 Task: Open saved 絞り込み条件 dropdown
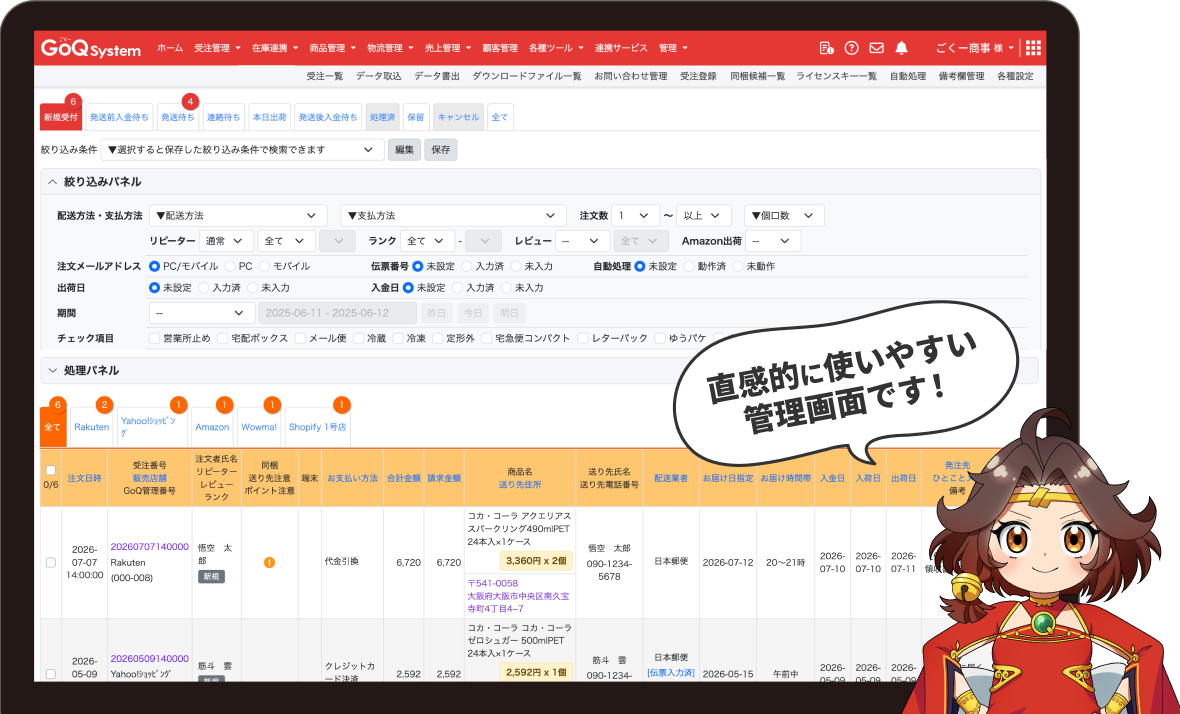click(x=241, y=150)
